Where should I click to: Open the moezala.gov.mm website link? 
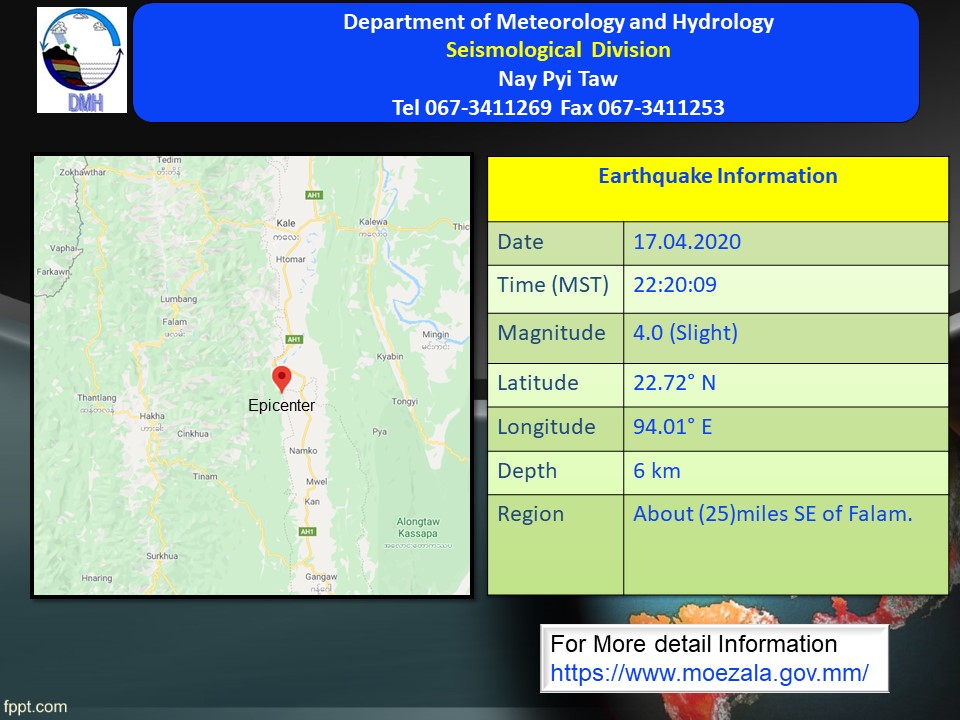709,673
